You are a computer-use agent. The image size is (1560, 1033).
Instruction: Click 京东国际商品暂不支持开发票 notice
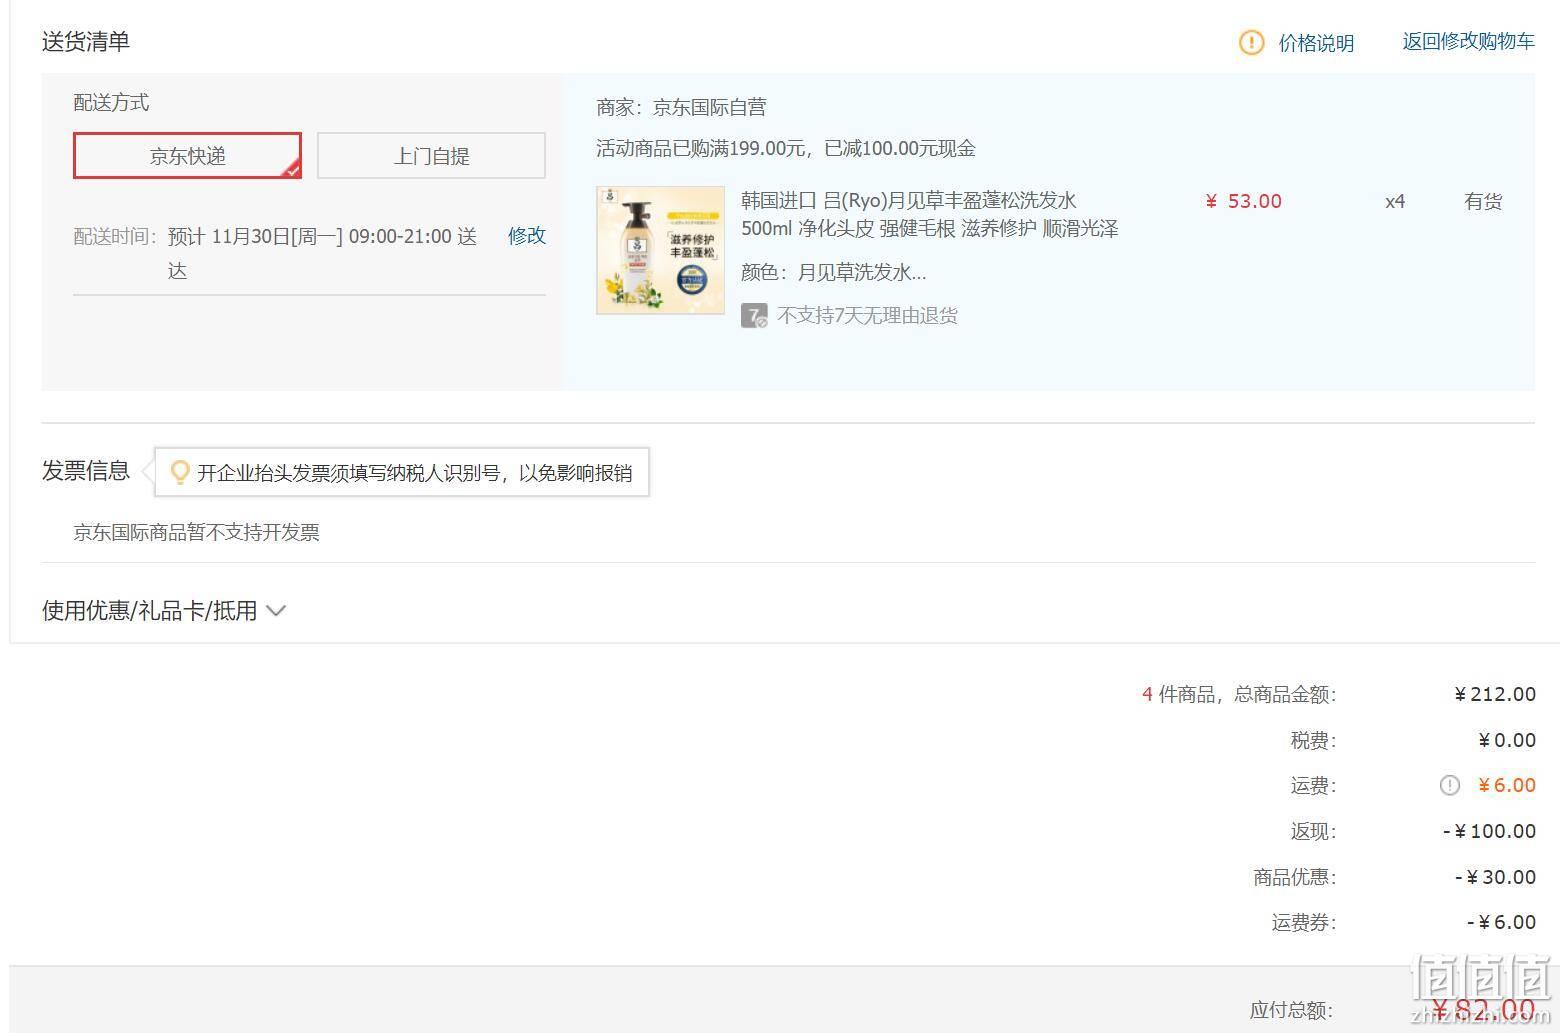coord(196,532)
